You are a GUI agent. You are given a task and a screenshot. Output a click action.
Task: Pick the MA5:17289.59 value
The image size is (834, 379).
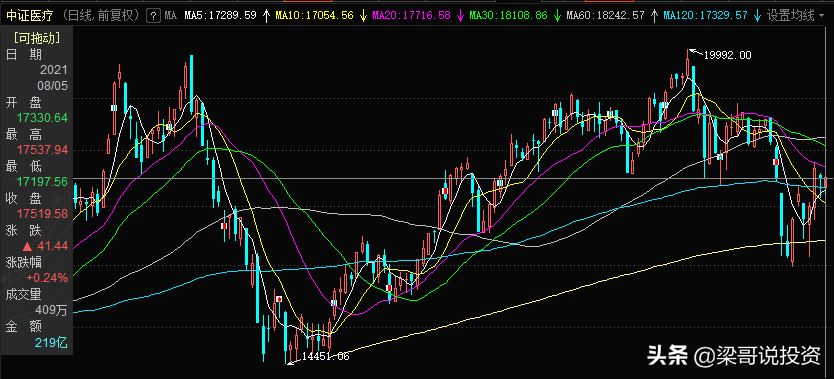pos(220,15)
